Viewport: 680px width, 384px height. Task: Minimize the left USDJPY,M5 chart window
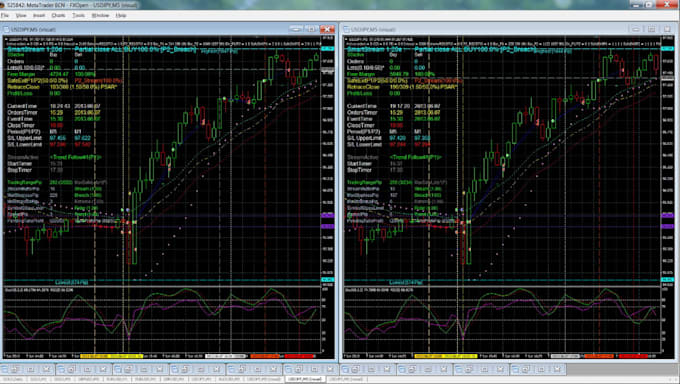296,29
